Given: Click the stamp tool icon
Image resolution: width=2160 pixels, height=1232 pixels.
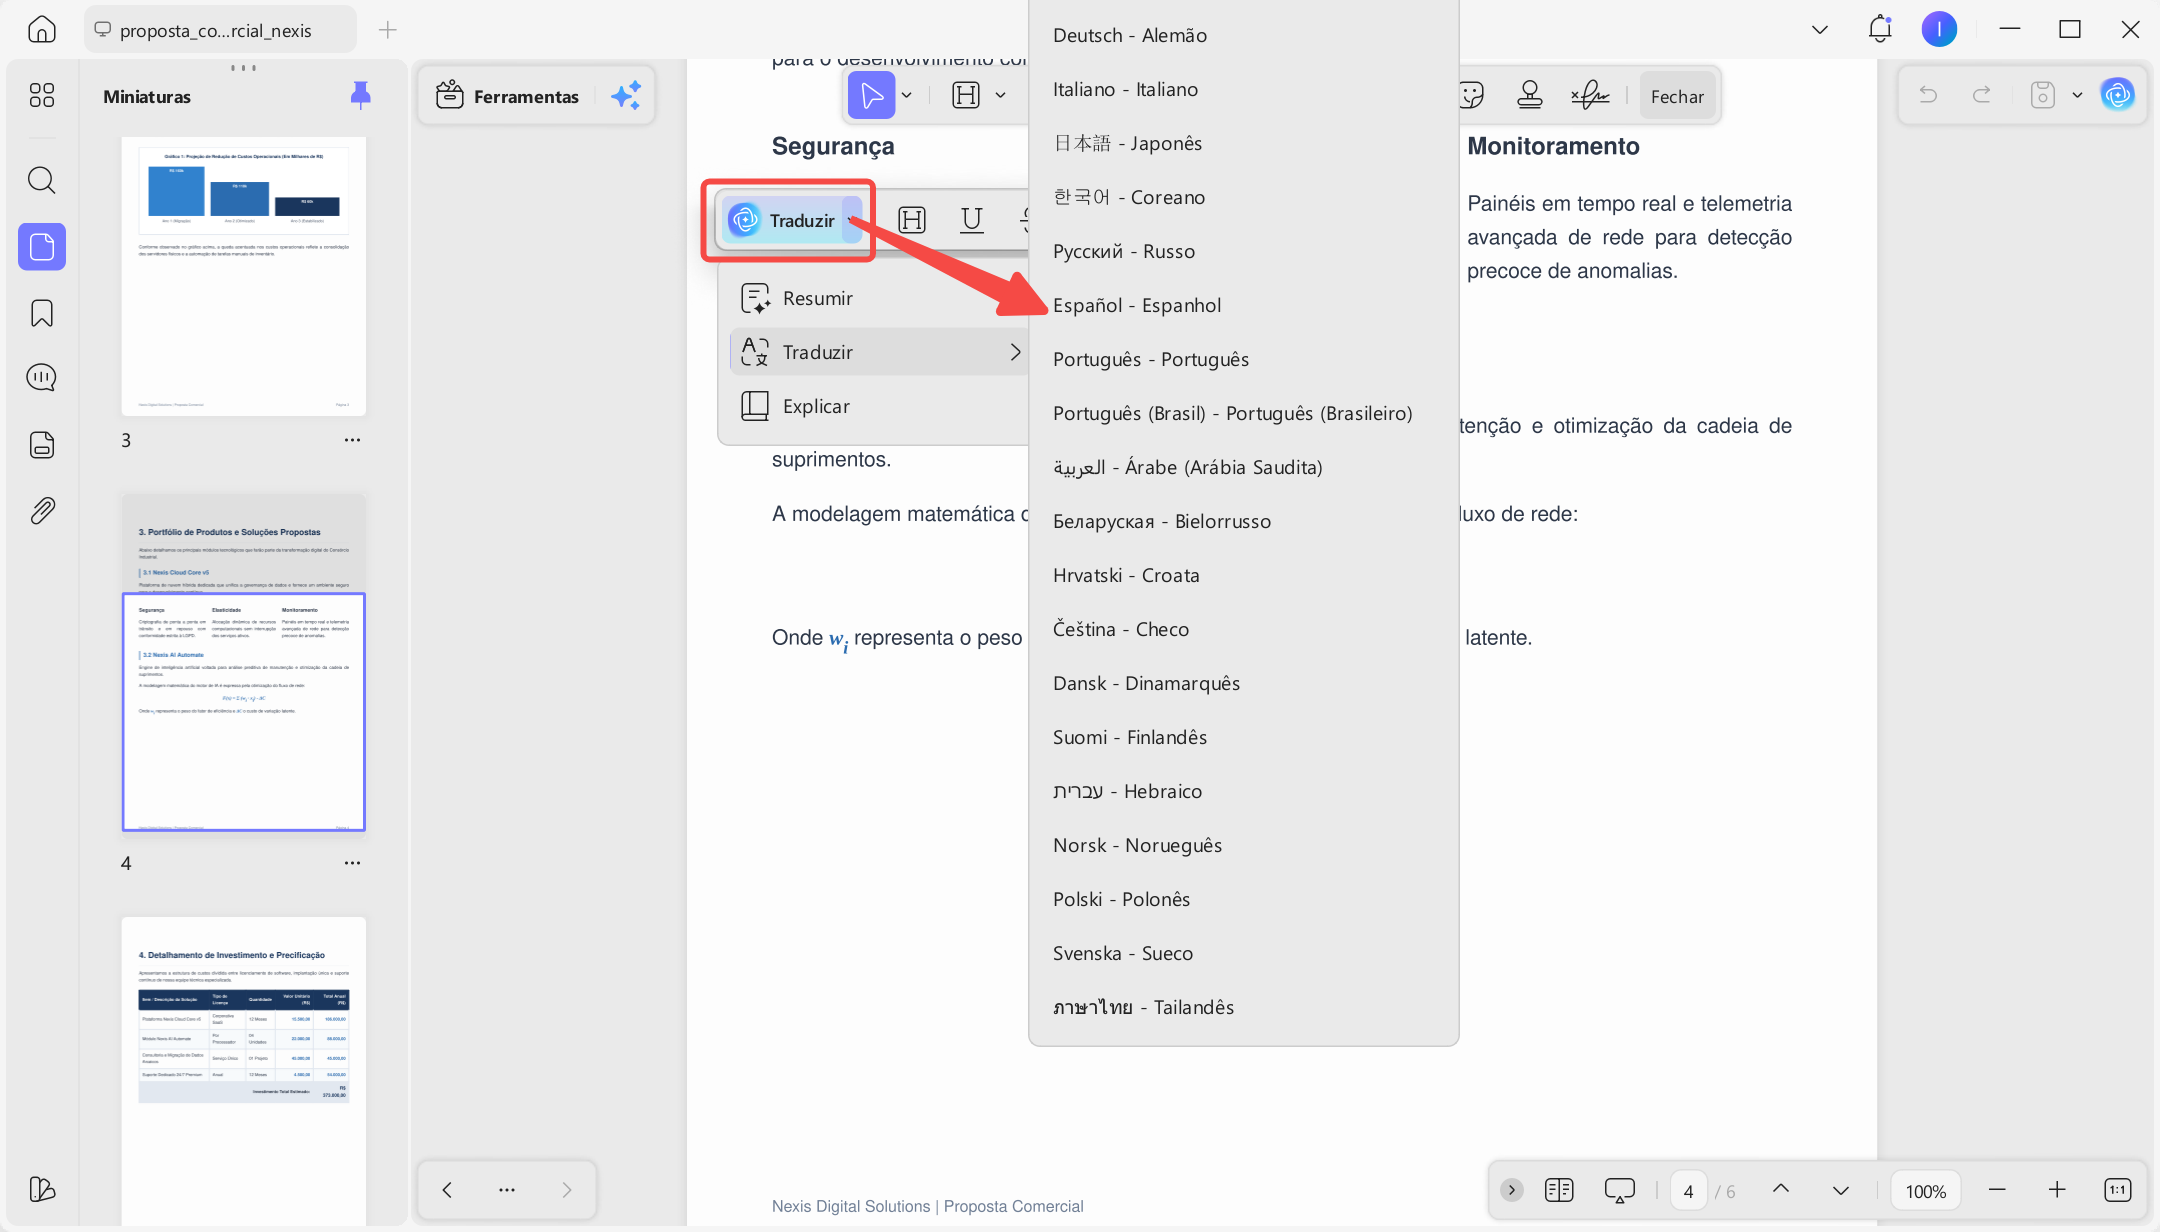Looking at the screenshot, I should [1529, 95].
